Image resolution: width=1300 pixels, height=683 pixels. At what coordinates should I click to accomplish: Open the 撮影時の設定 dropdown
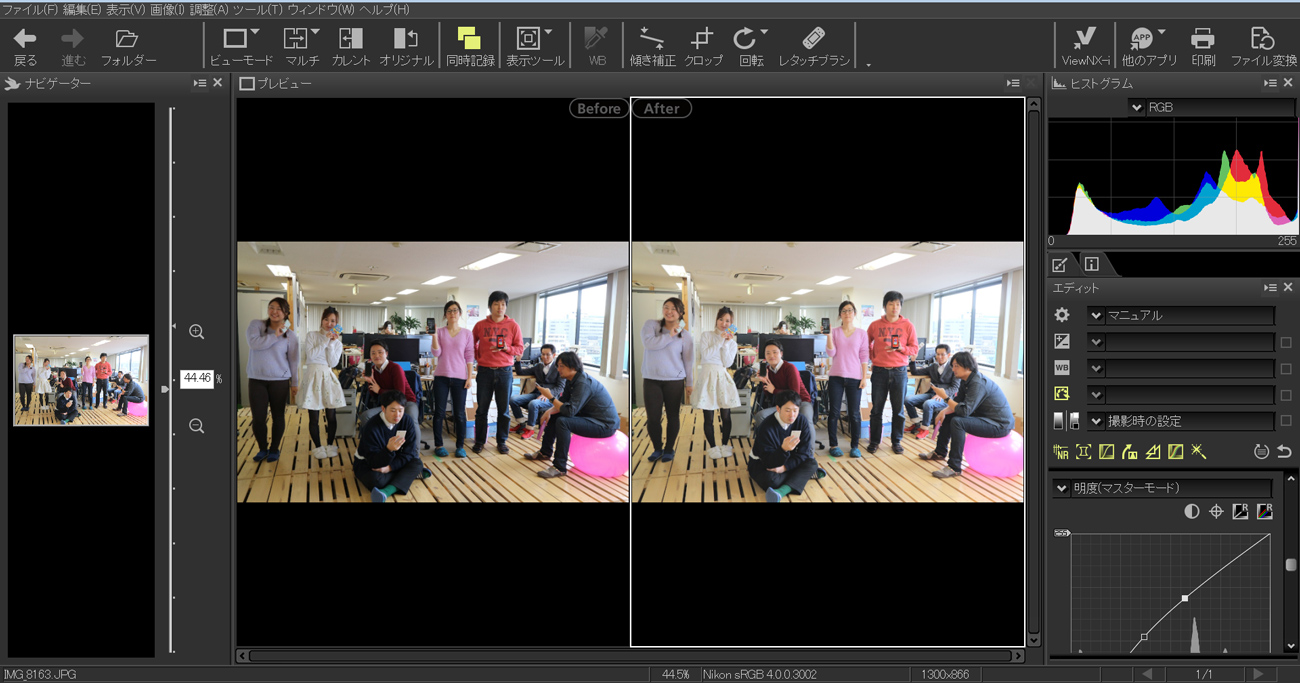(1096, 421)
